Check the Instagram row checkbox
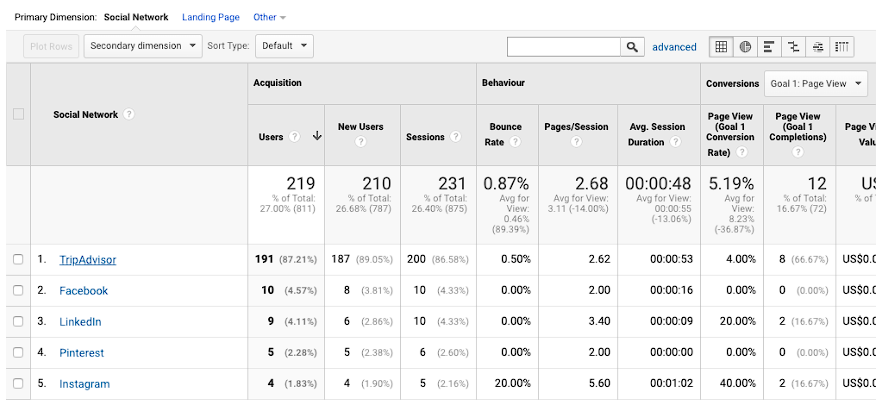 [18, 383]
